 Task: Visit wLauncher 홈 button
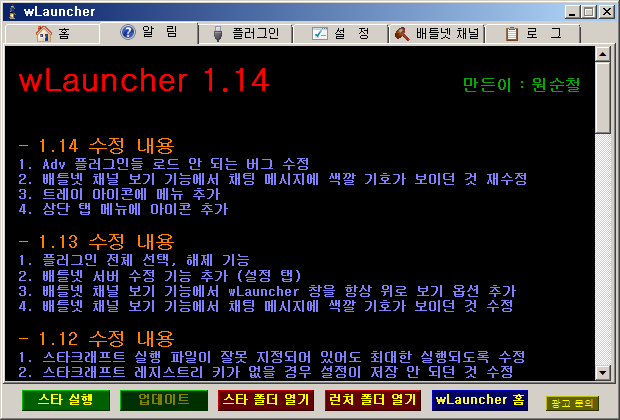coord(480,400)
